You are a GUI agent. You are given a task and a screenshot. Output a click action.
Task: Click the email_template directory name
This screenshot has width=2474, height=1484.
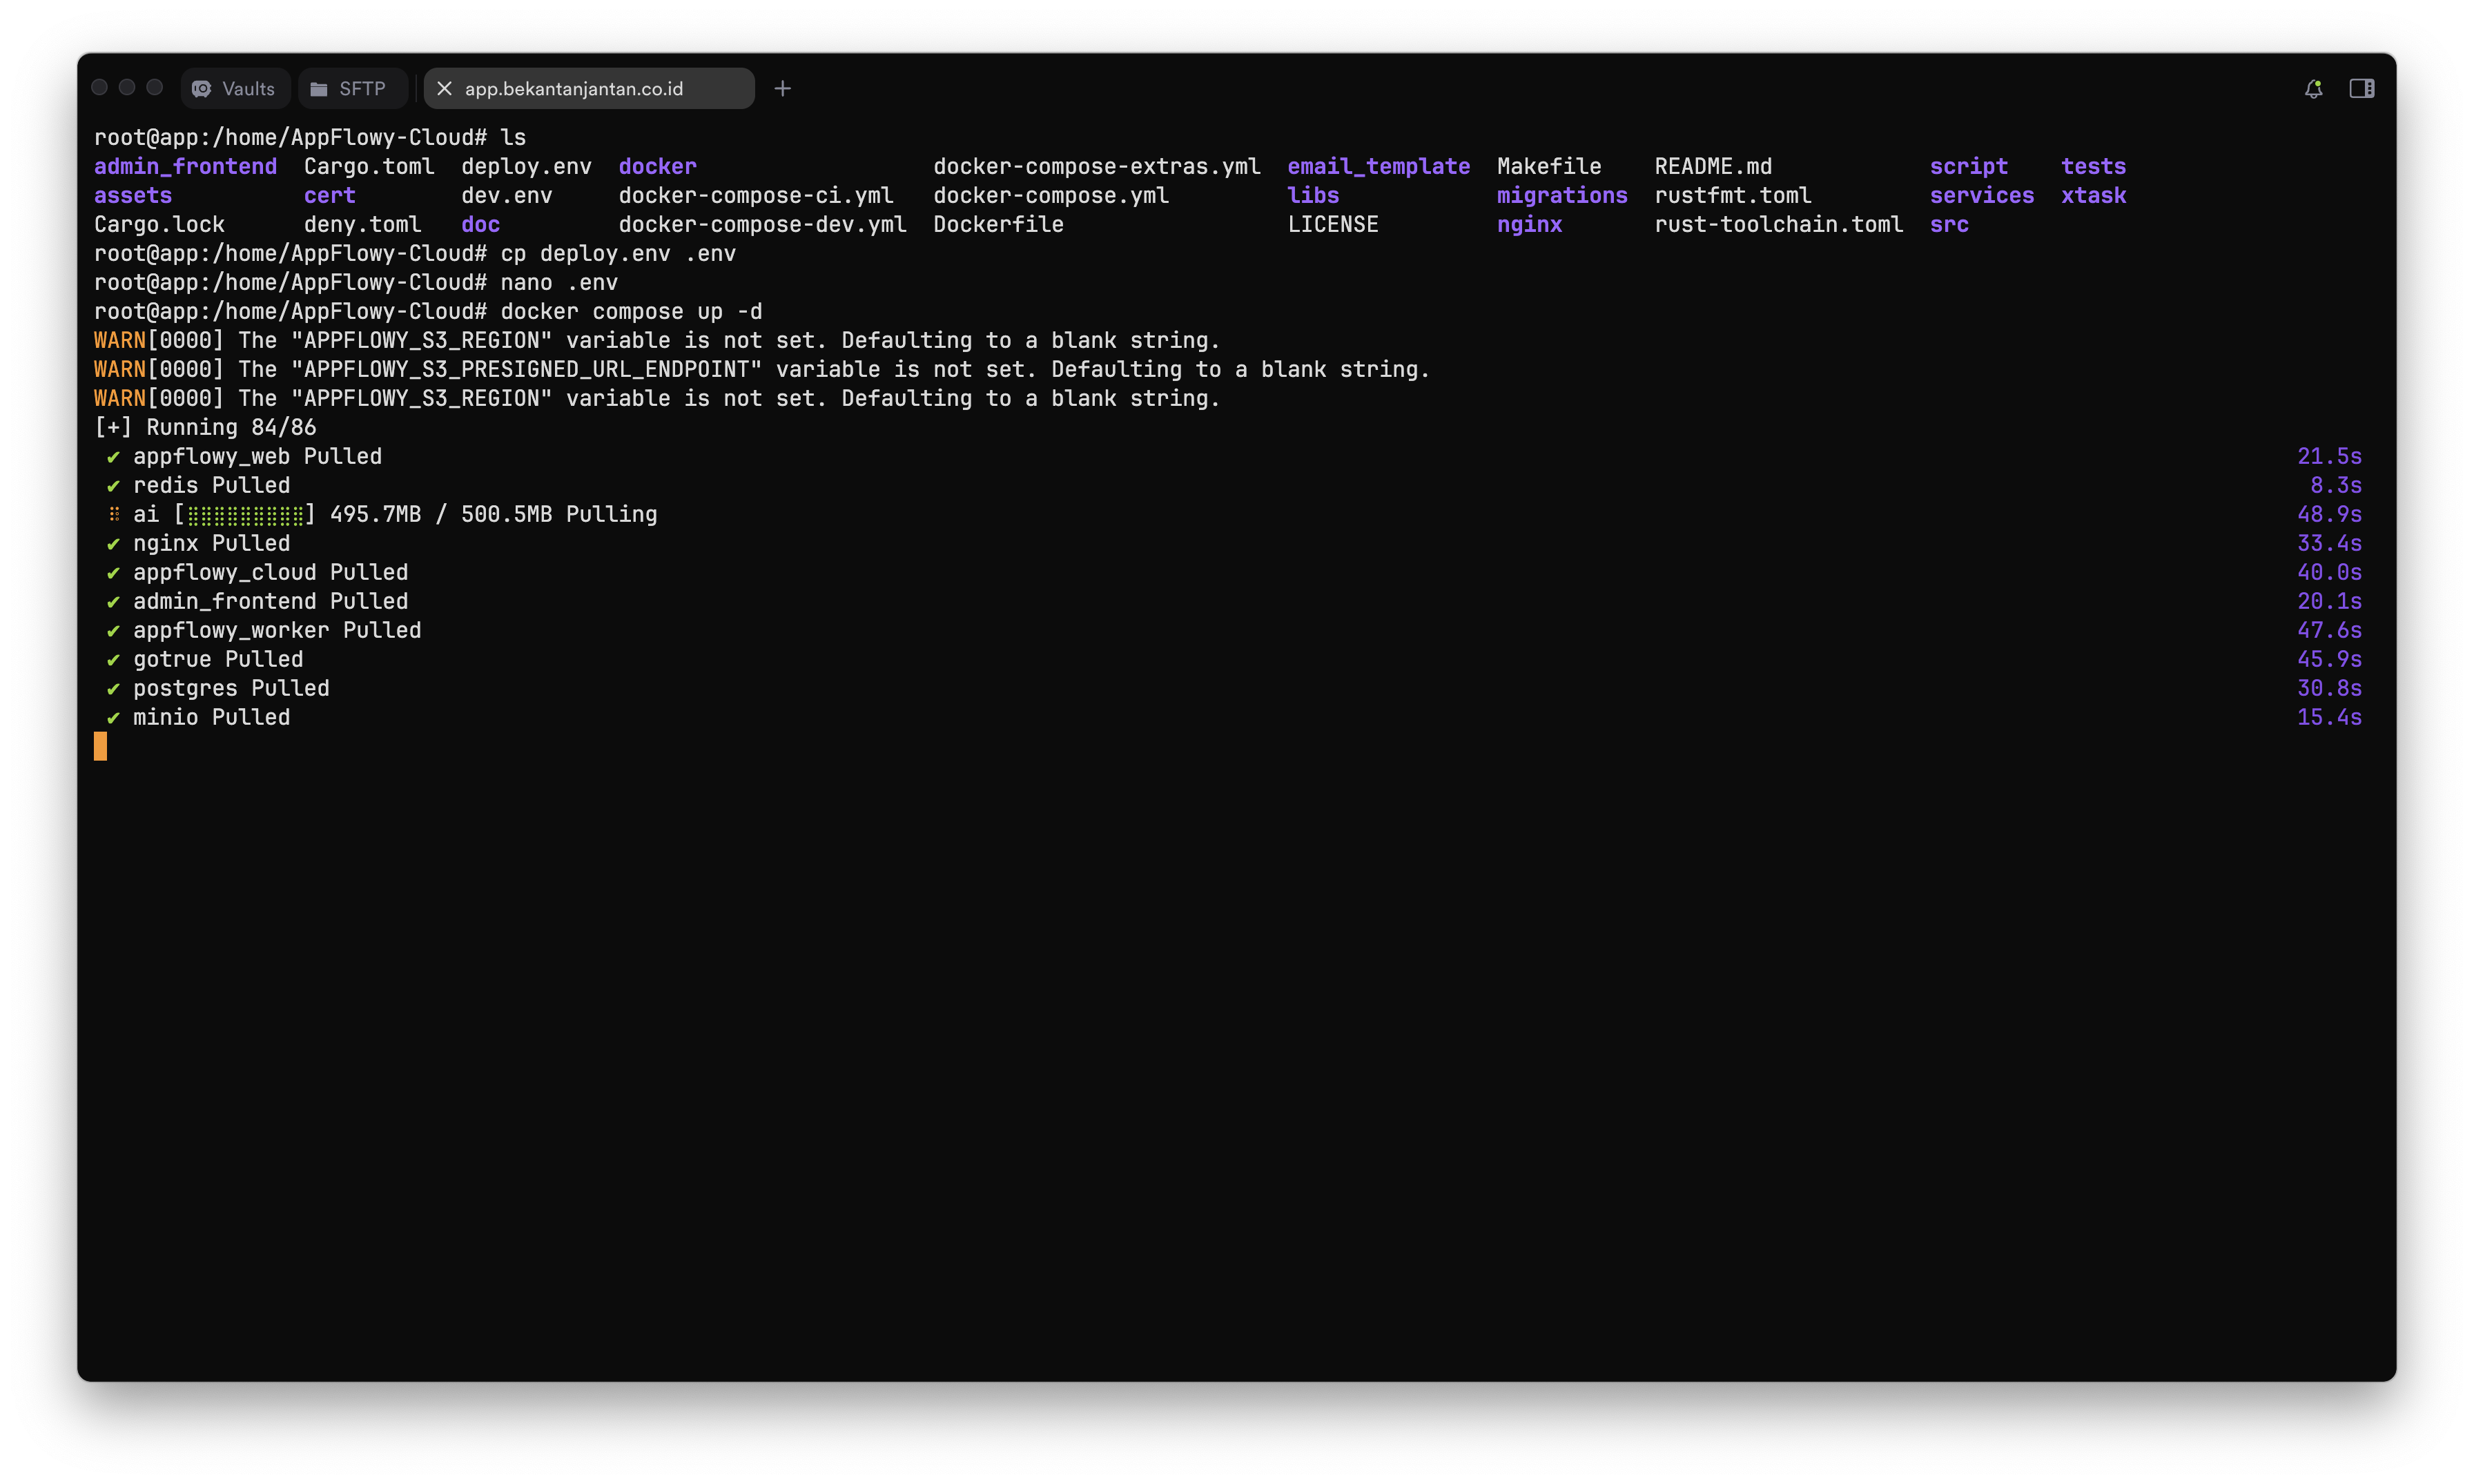1379,166
